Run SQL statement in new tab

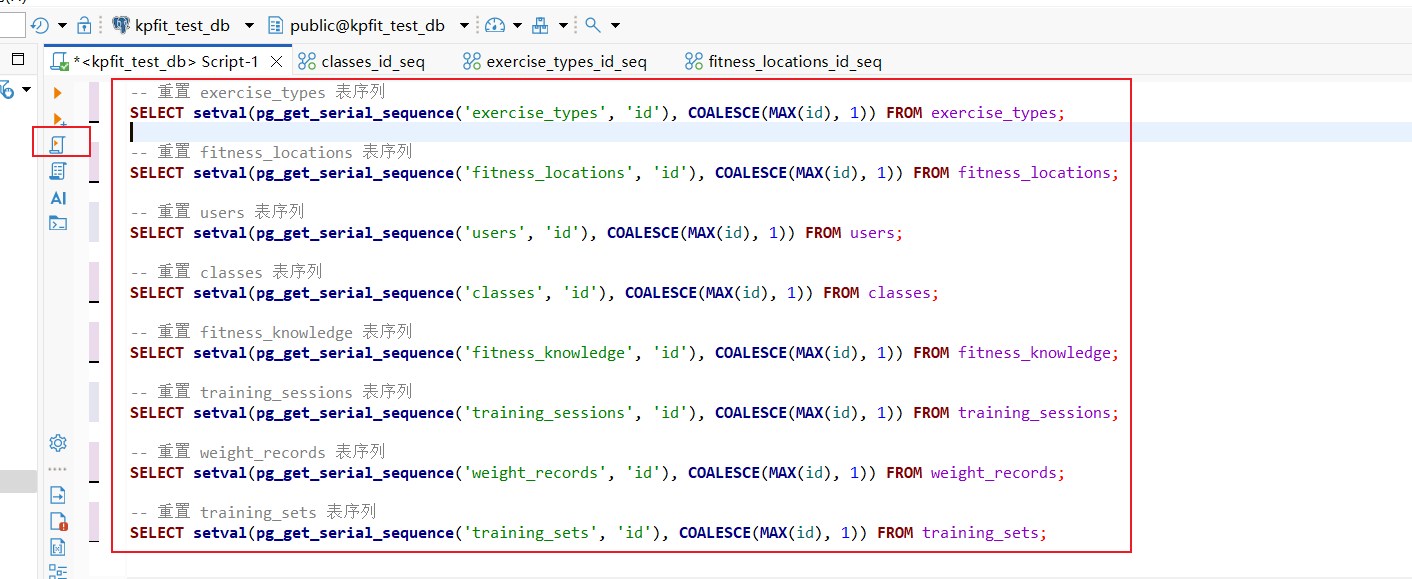click(x=58, y=119)
